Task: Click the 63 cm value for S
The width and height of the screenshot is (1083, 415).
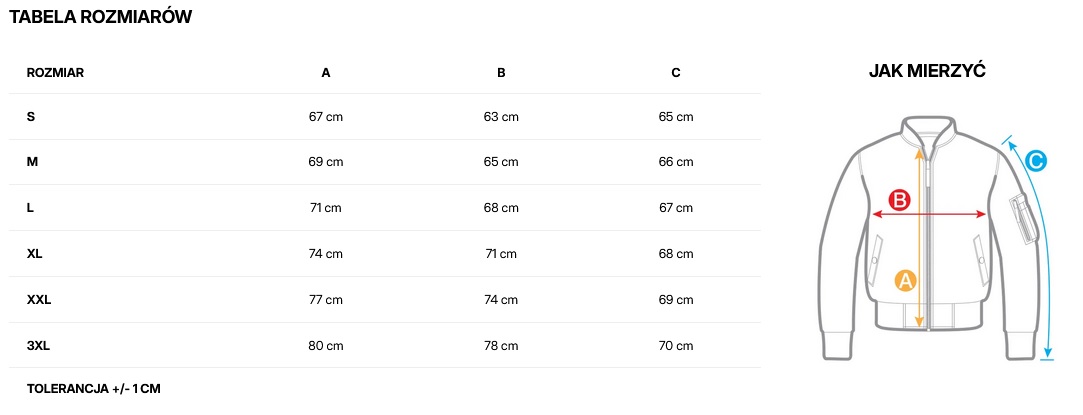Action: click(x=501, y=117)
